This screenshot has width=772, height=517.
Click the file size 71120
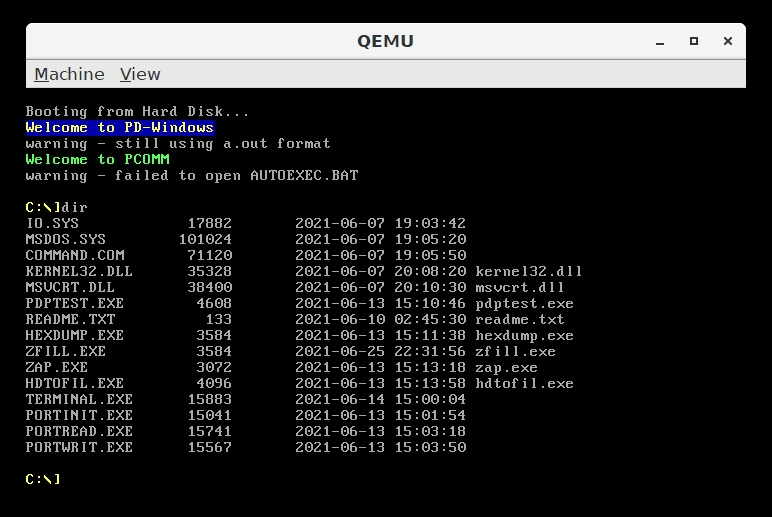click(x=210, y=256)
